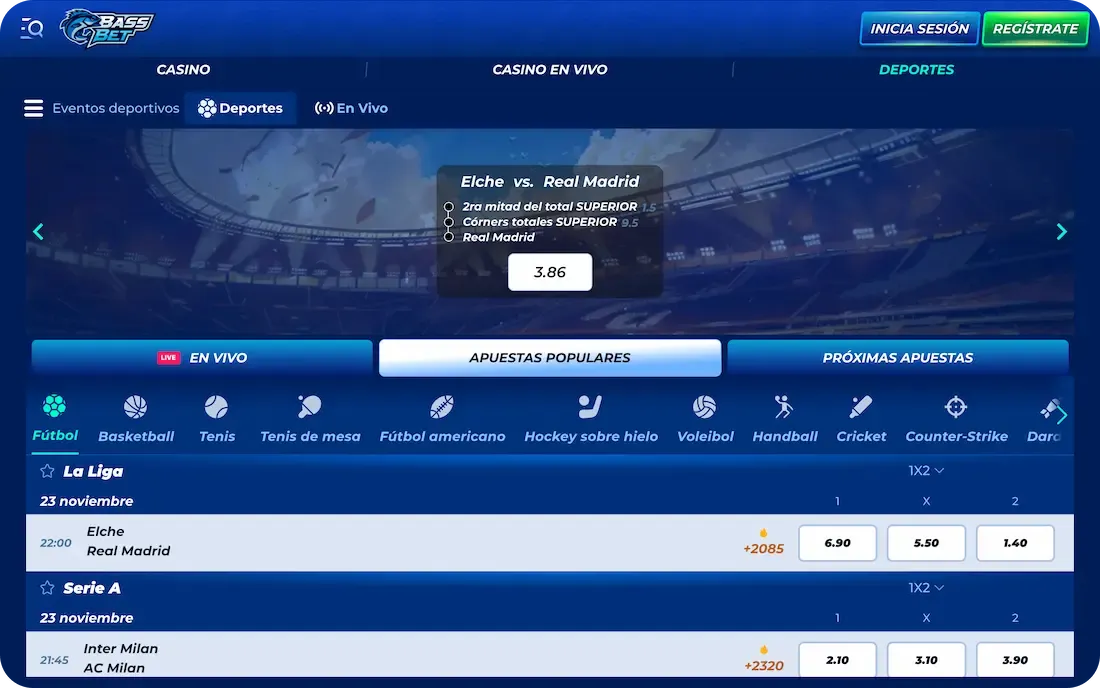Viewport: 1100px width, 688px height.
Task: Show more sports with right chevron
Action: pyautogui.click(x=1062, y=414)
